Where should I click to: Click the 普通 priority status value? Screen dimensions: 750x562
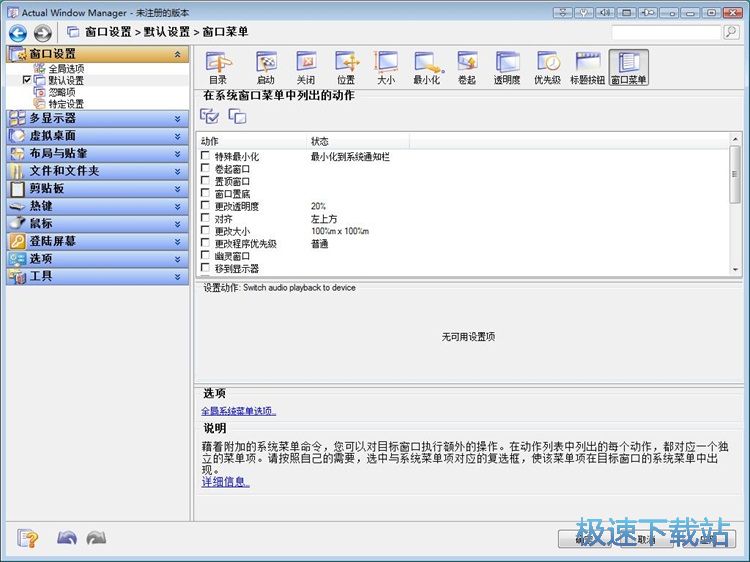[320, 243]
